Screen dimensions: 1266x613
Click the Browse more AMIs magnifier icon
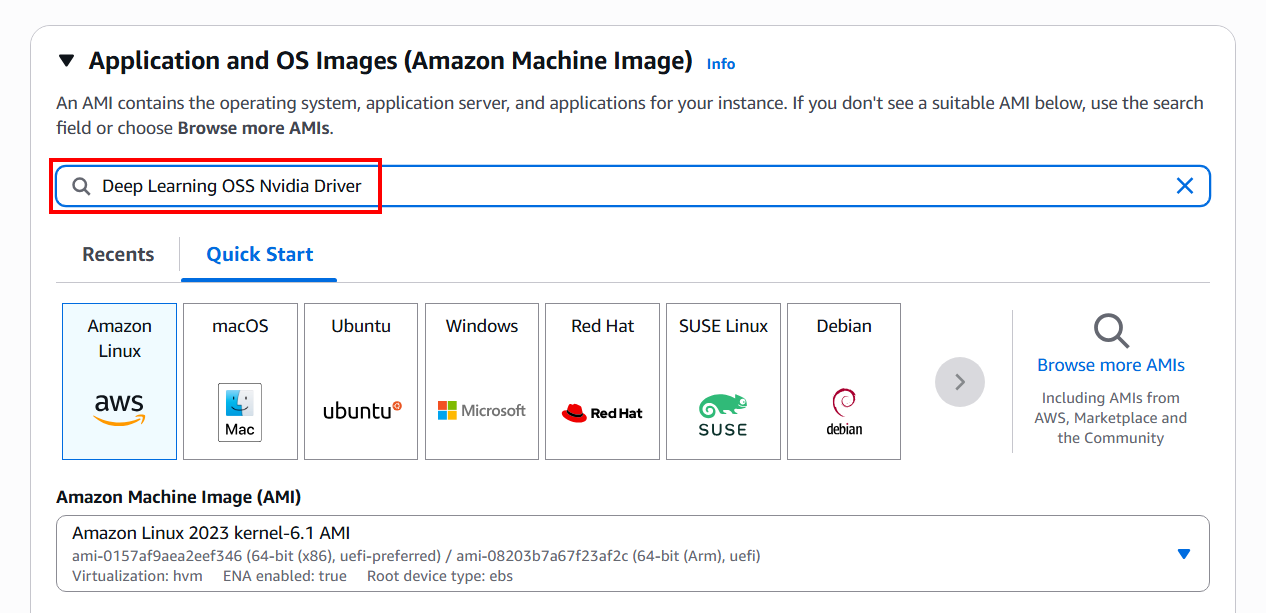(x=1111, y=330)
